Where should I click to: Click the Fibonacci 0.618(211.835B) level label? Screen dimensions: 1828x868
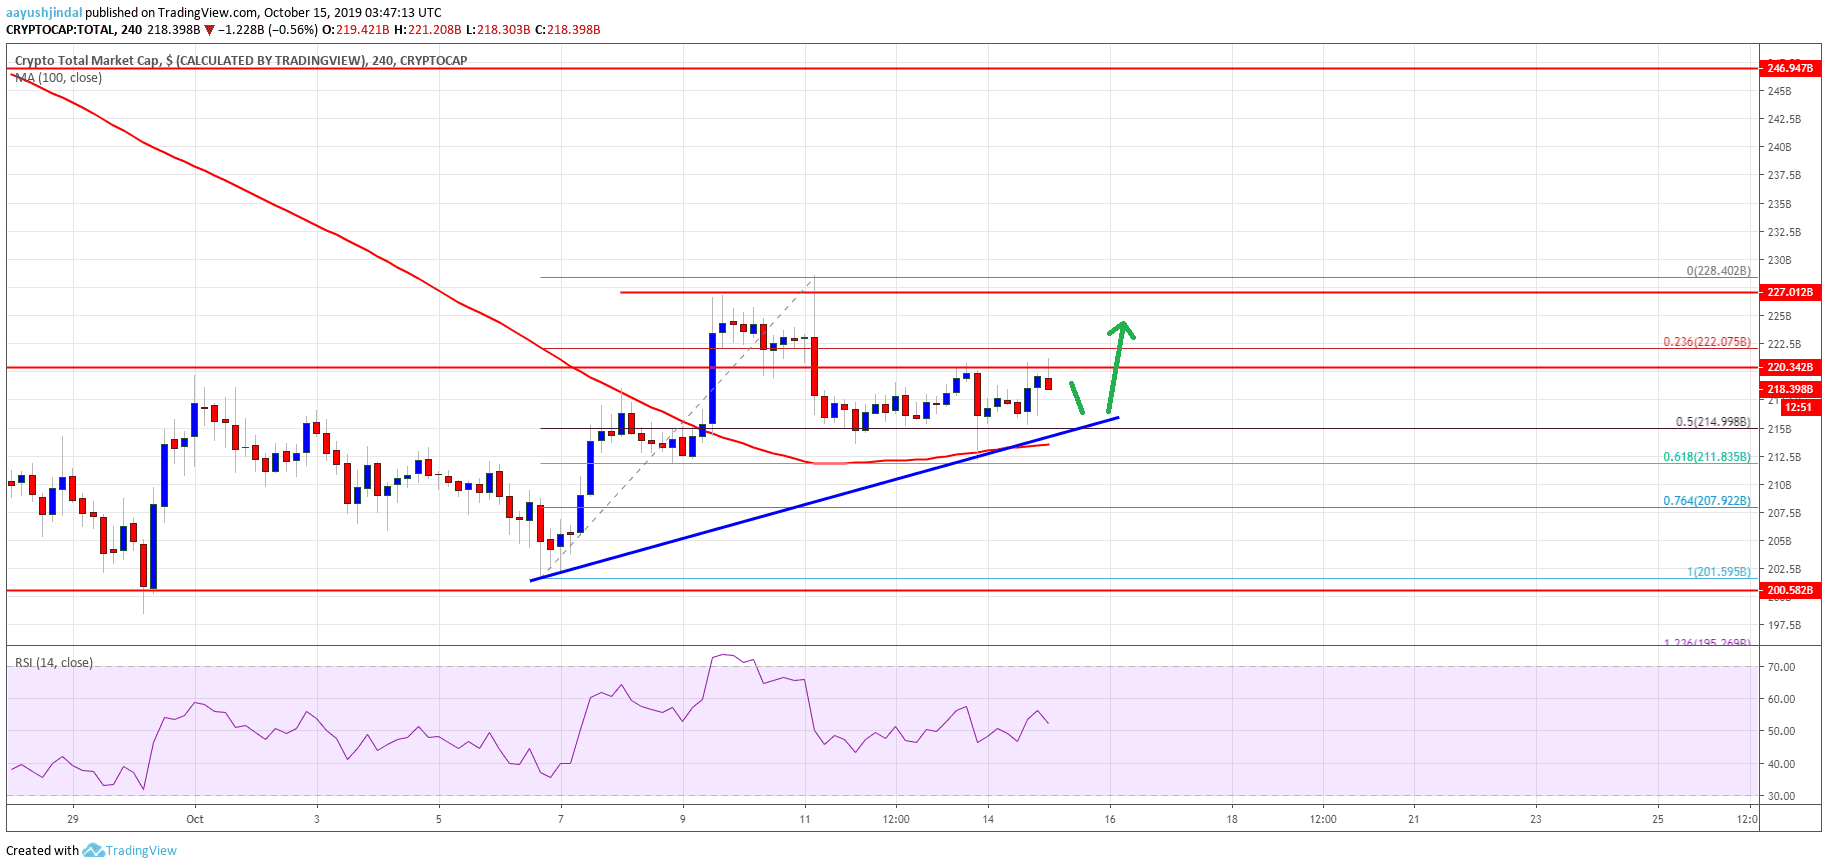point(1707,457)
